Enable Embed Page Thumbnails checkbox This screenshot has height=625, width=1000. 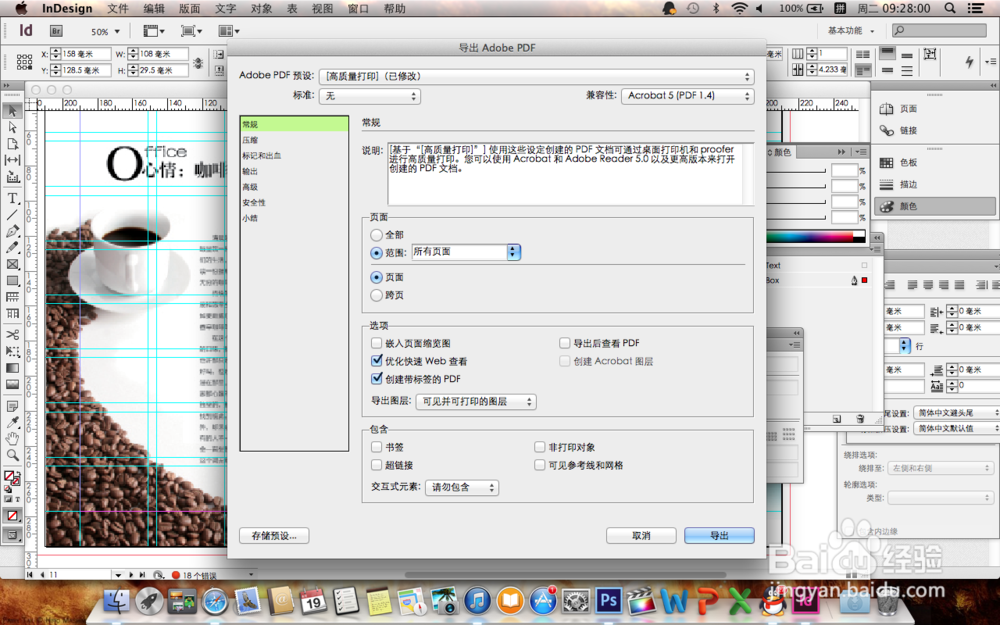pyautogui.click(x=376, y=343)
